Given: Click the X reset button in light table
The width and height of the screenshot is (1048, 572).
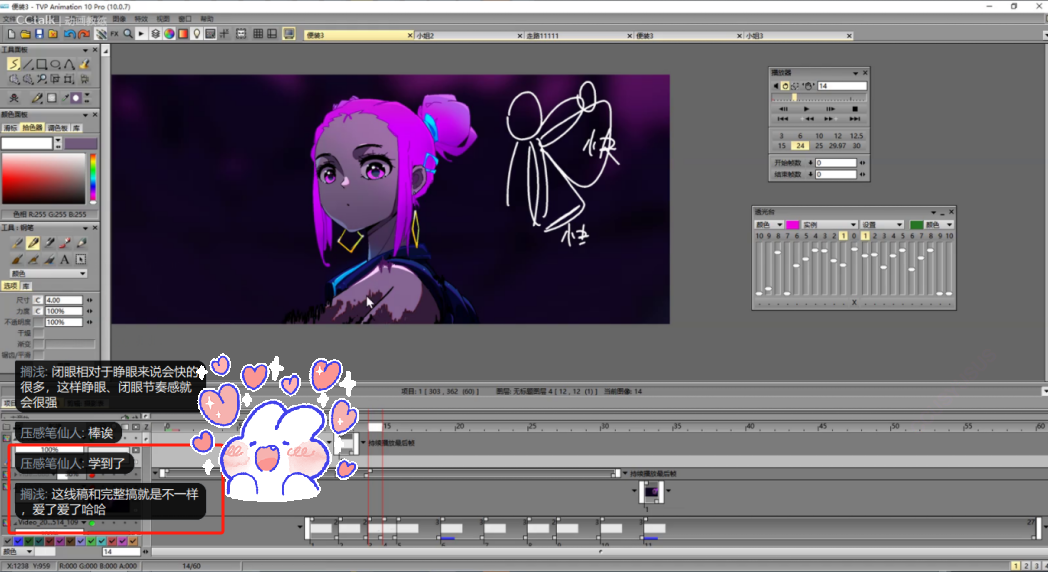Looking at the screenshot, I should [x=854, y=303].
